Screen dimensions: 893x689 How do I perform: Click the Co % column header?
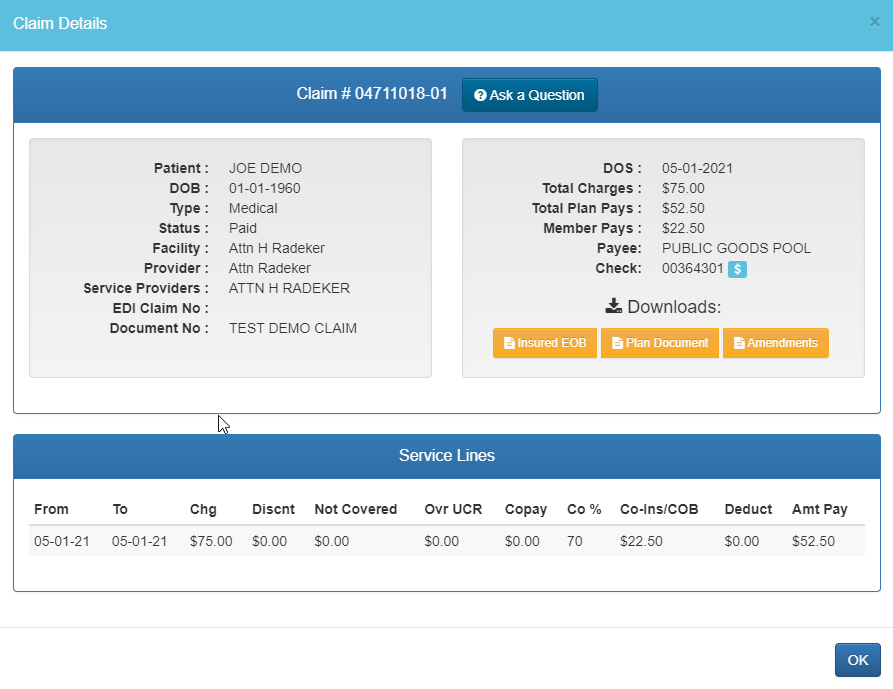584,509
